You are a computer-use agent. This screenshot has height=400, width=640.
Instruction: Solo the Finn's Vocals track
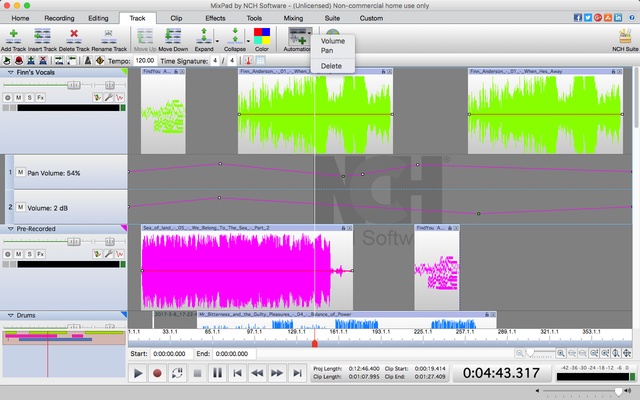tap(29, 98)
